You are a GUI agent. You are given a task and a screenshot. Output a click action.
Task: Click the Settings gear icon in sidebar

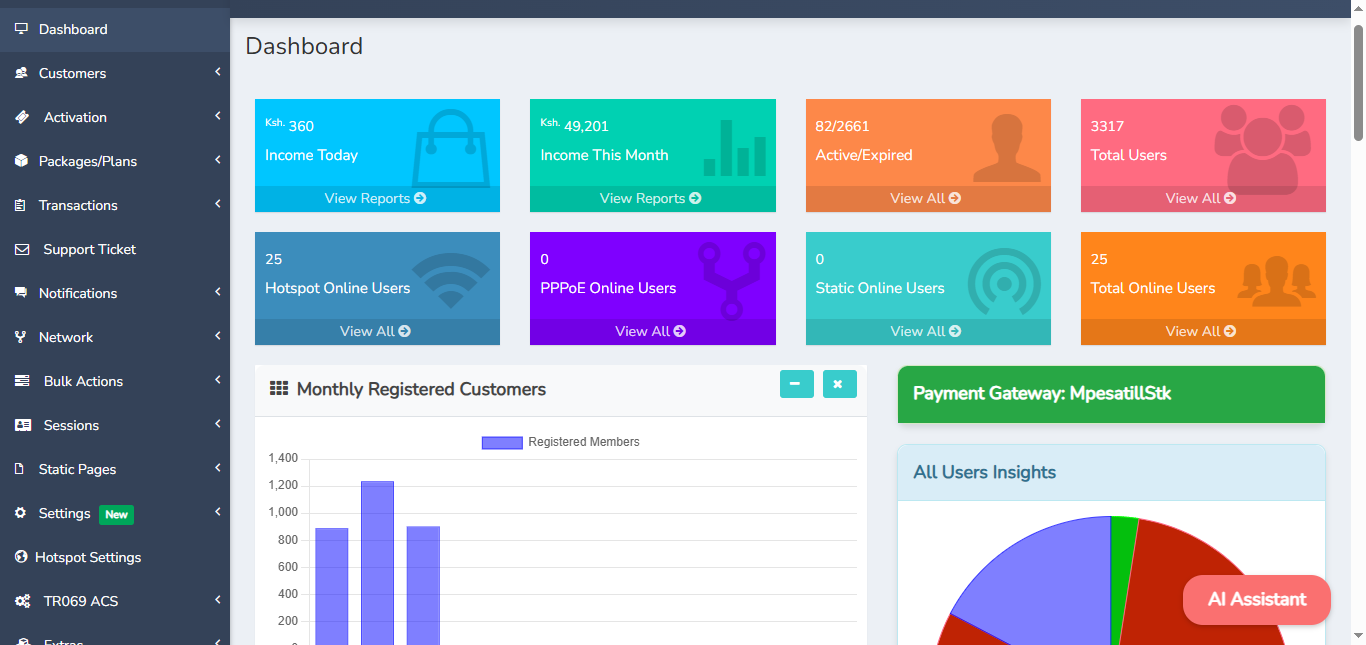(20, 513)
